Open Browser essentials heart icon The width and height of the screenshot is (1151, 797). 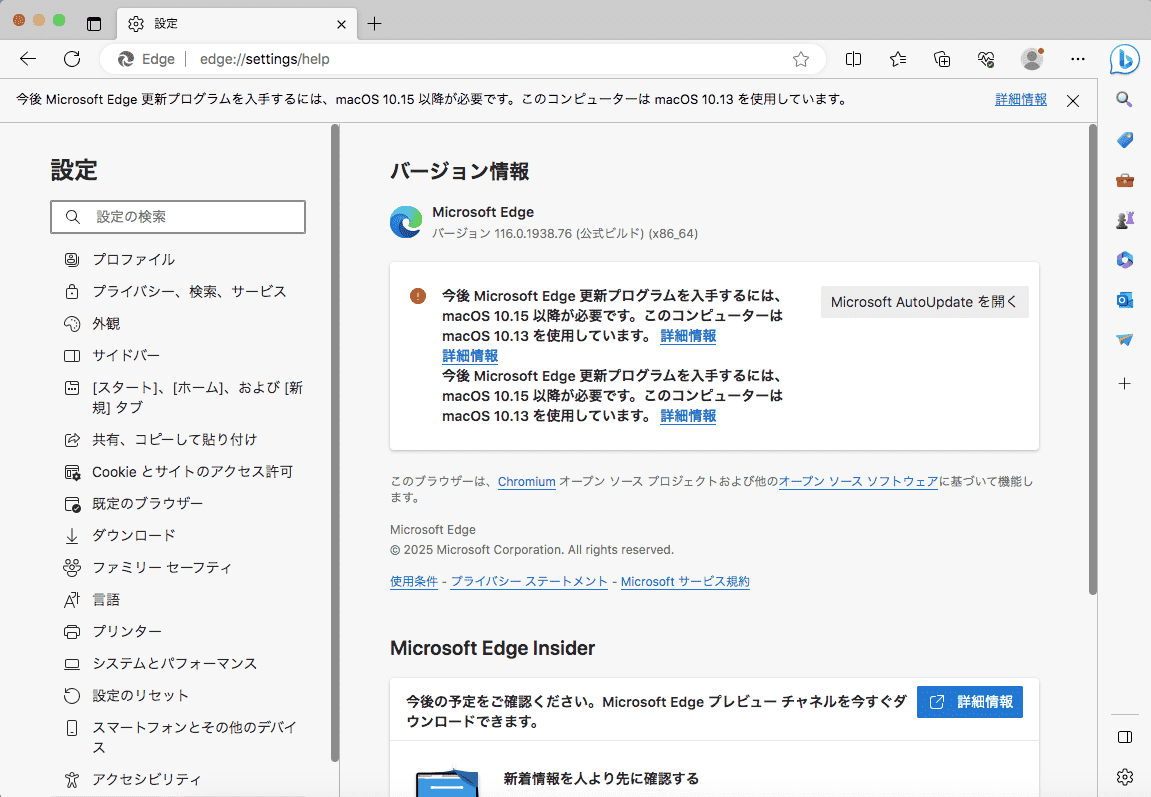pos(986,59)
